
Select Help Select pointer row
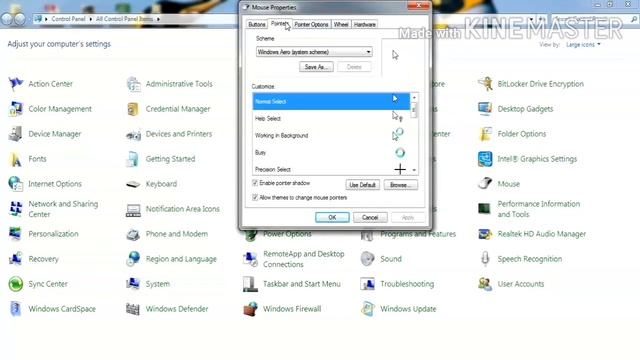[x=331, y=118]
